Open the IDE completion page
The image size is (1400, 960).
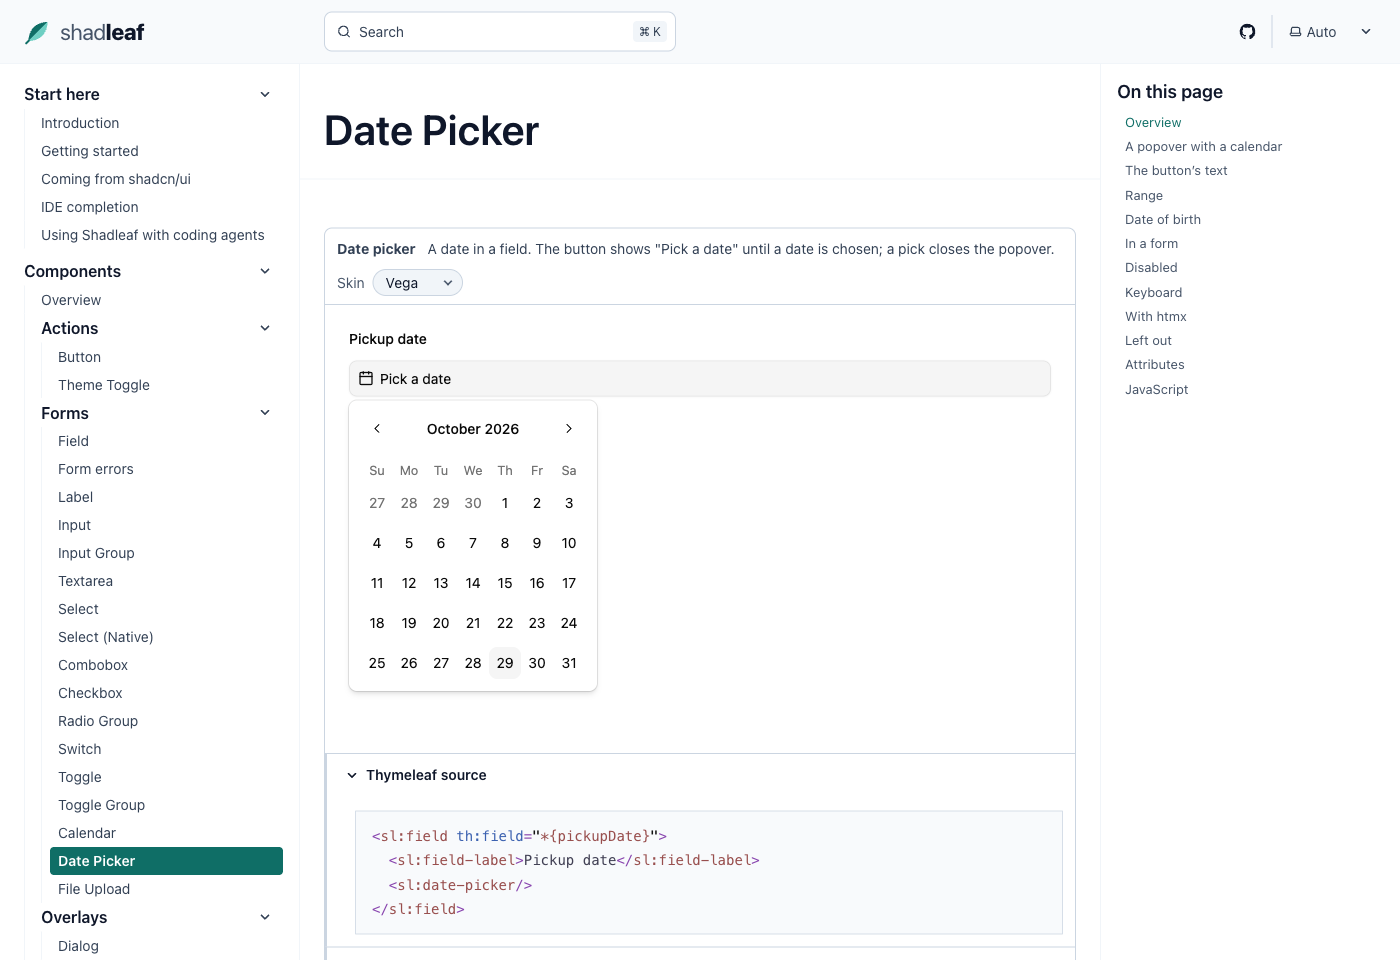[x=90, y=207]
